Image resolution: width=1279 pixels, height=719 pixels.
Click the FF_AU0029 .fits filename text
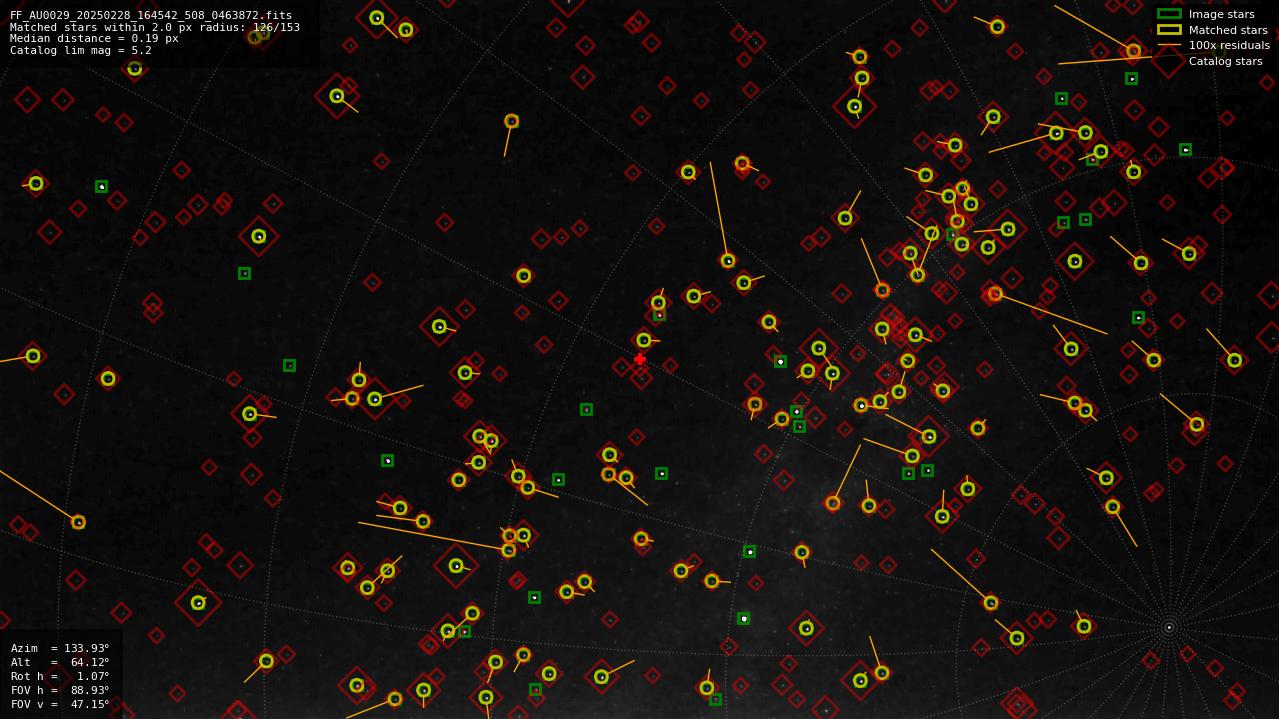tap(151, 15)
